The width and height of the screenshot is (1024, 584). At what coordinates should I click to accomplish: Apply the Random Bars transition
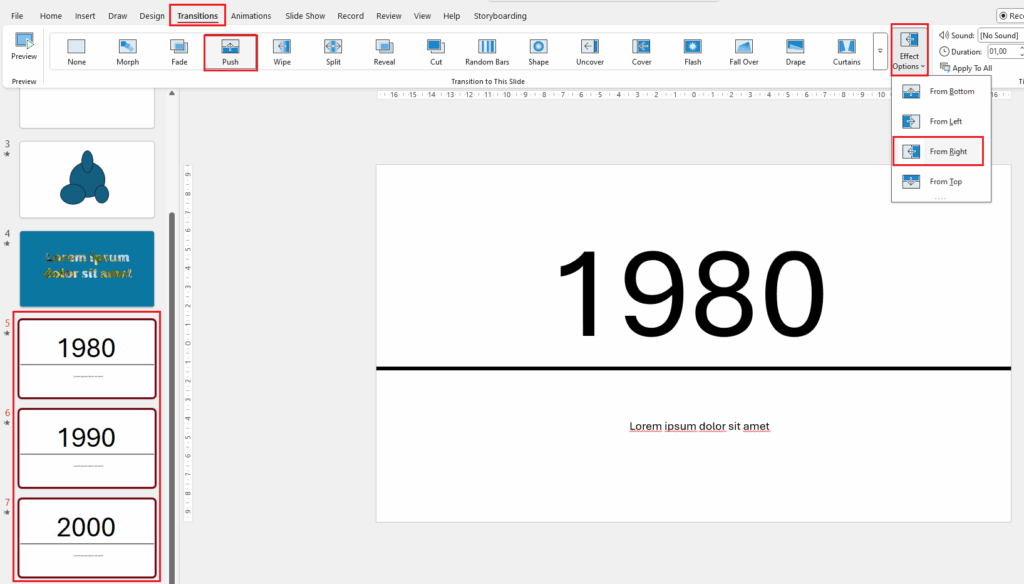click(x=487, y=47)
